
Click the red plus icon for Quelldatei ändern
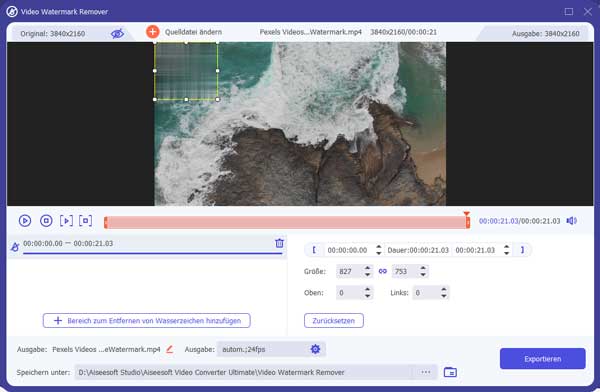tap(153, 32)
